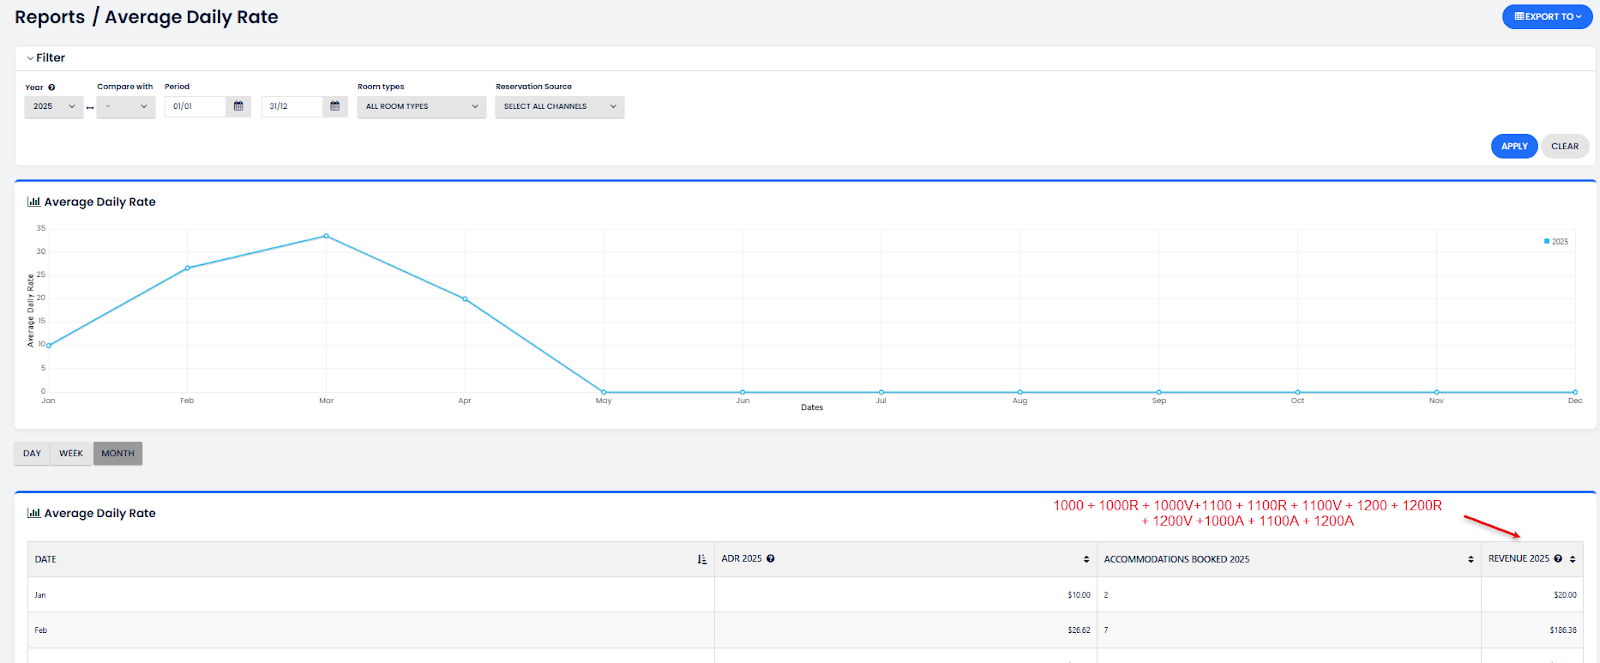Switch chart view to WEEK
The height and width of the screenshot is (663, 1600).
[x=71, y=453]
